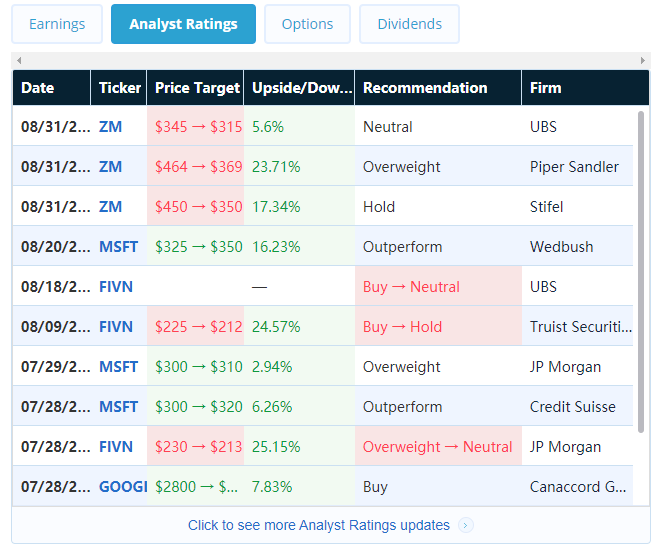Sort by the Date column header
Screen dimensions: 661x553
coord(38,88)
